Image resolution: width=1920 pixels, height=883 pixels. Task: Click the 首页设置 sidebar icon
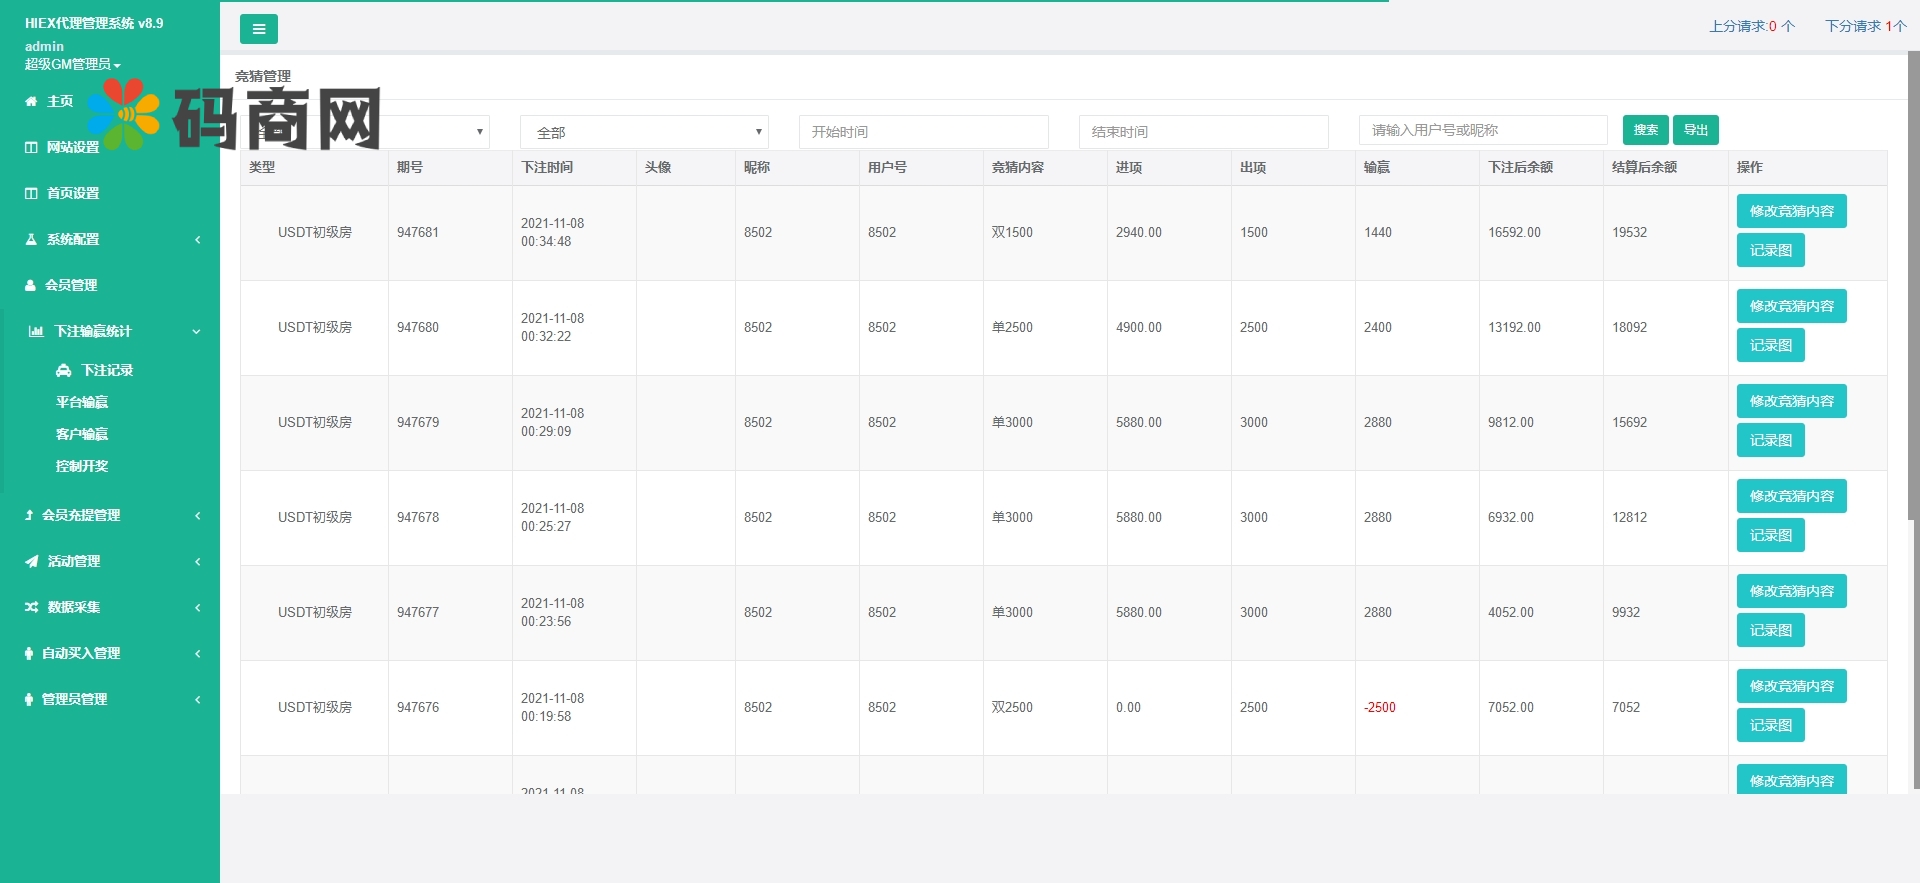(x=31, y=193)
